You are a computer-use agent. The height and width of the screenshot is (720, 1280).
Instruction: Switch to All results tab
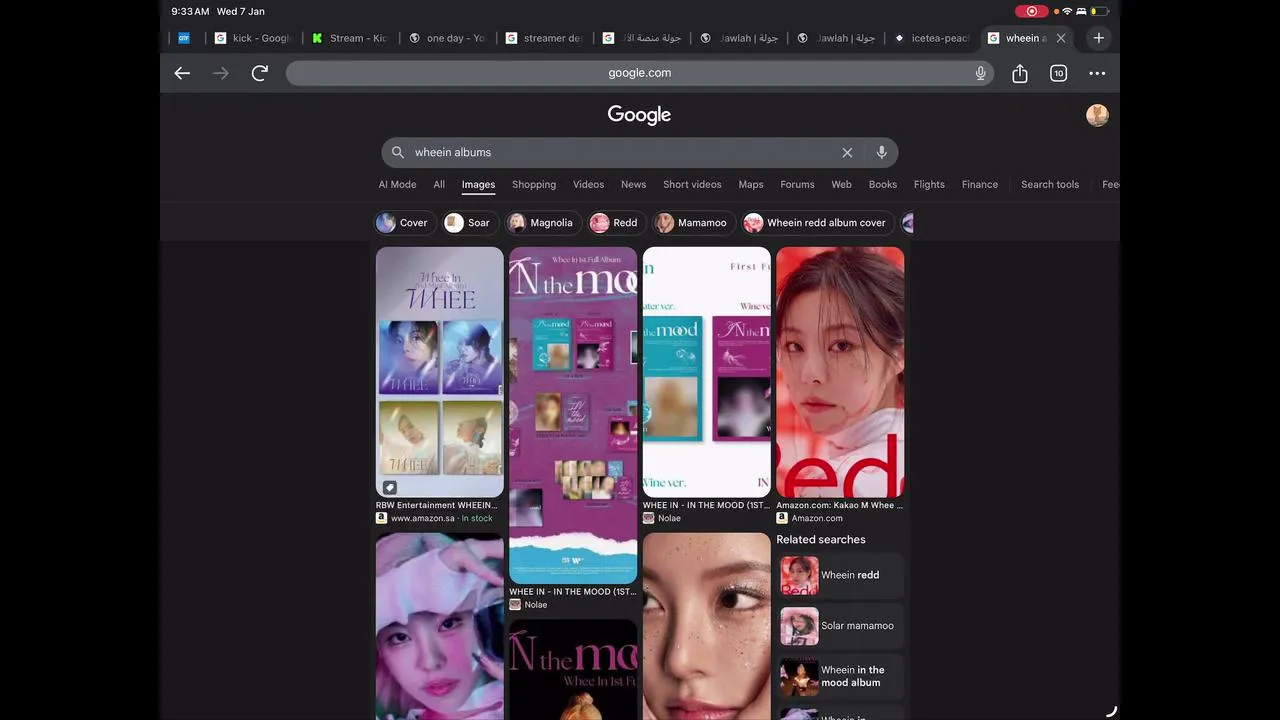pyautogui.click(x=439, y=184)
